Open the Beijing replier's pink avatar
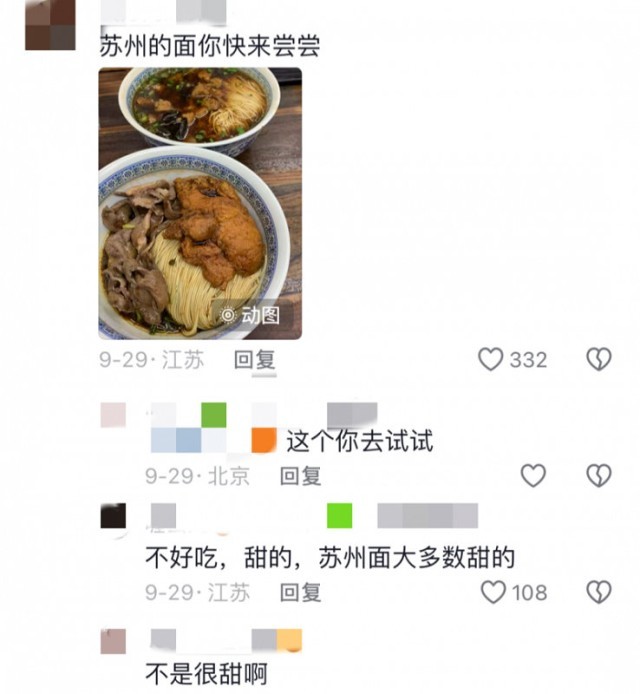 tap(113, 415)
